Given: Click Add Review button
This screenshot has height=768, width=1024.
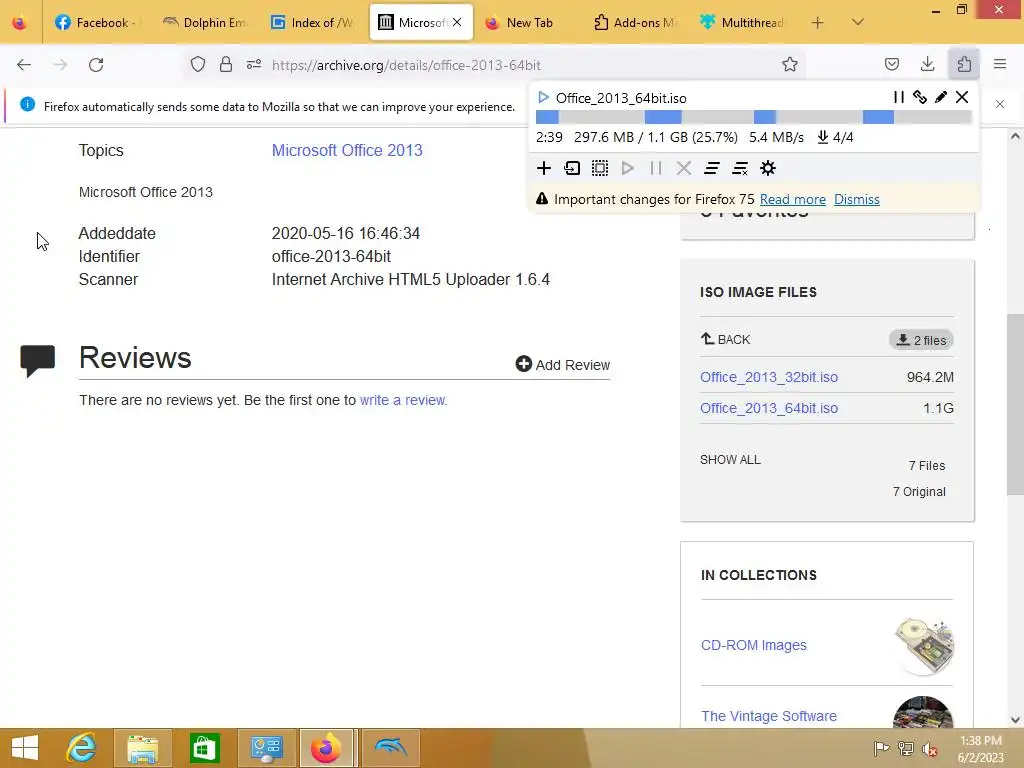Looking at the screenshot, I should (562, 364).
